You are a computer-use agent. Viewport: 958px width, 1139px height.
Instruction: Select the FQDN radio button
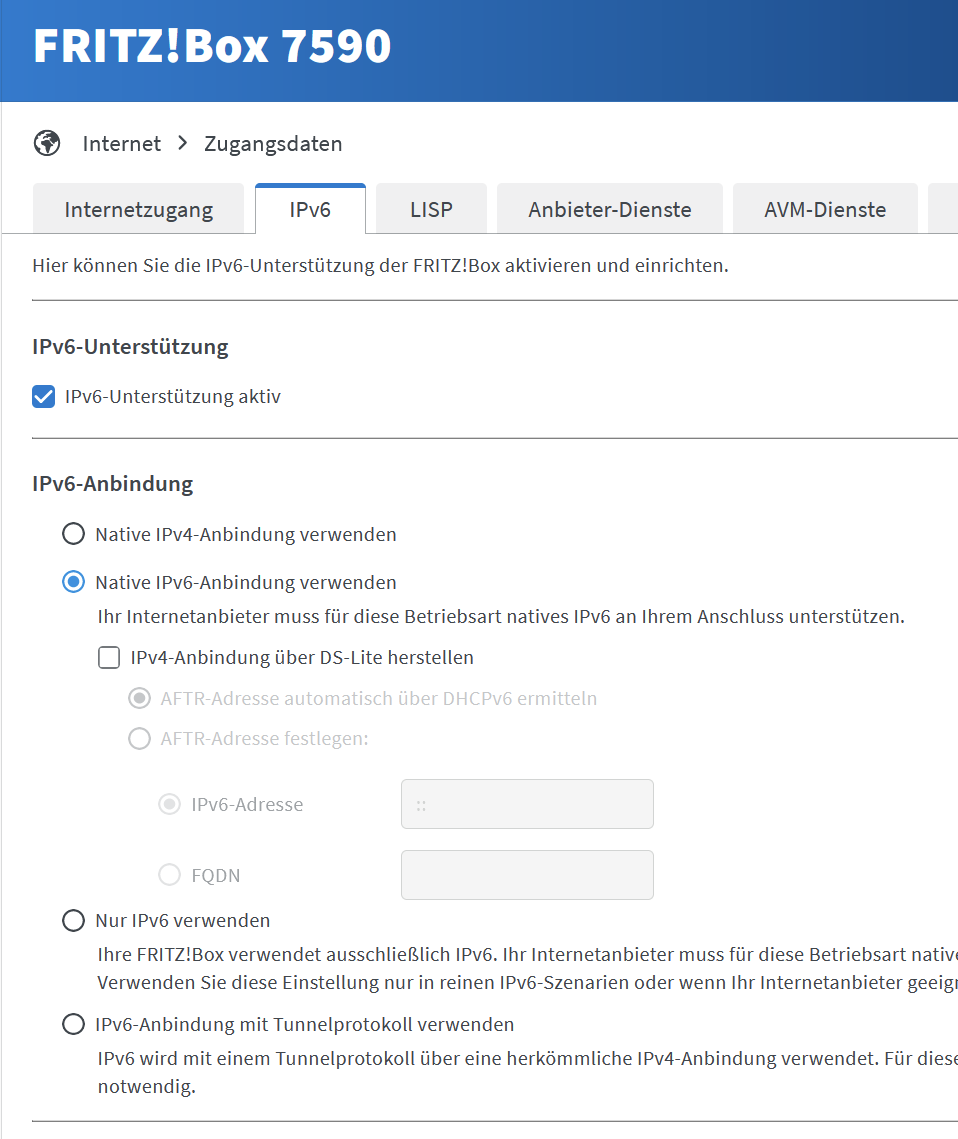[x=170, y=875]
